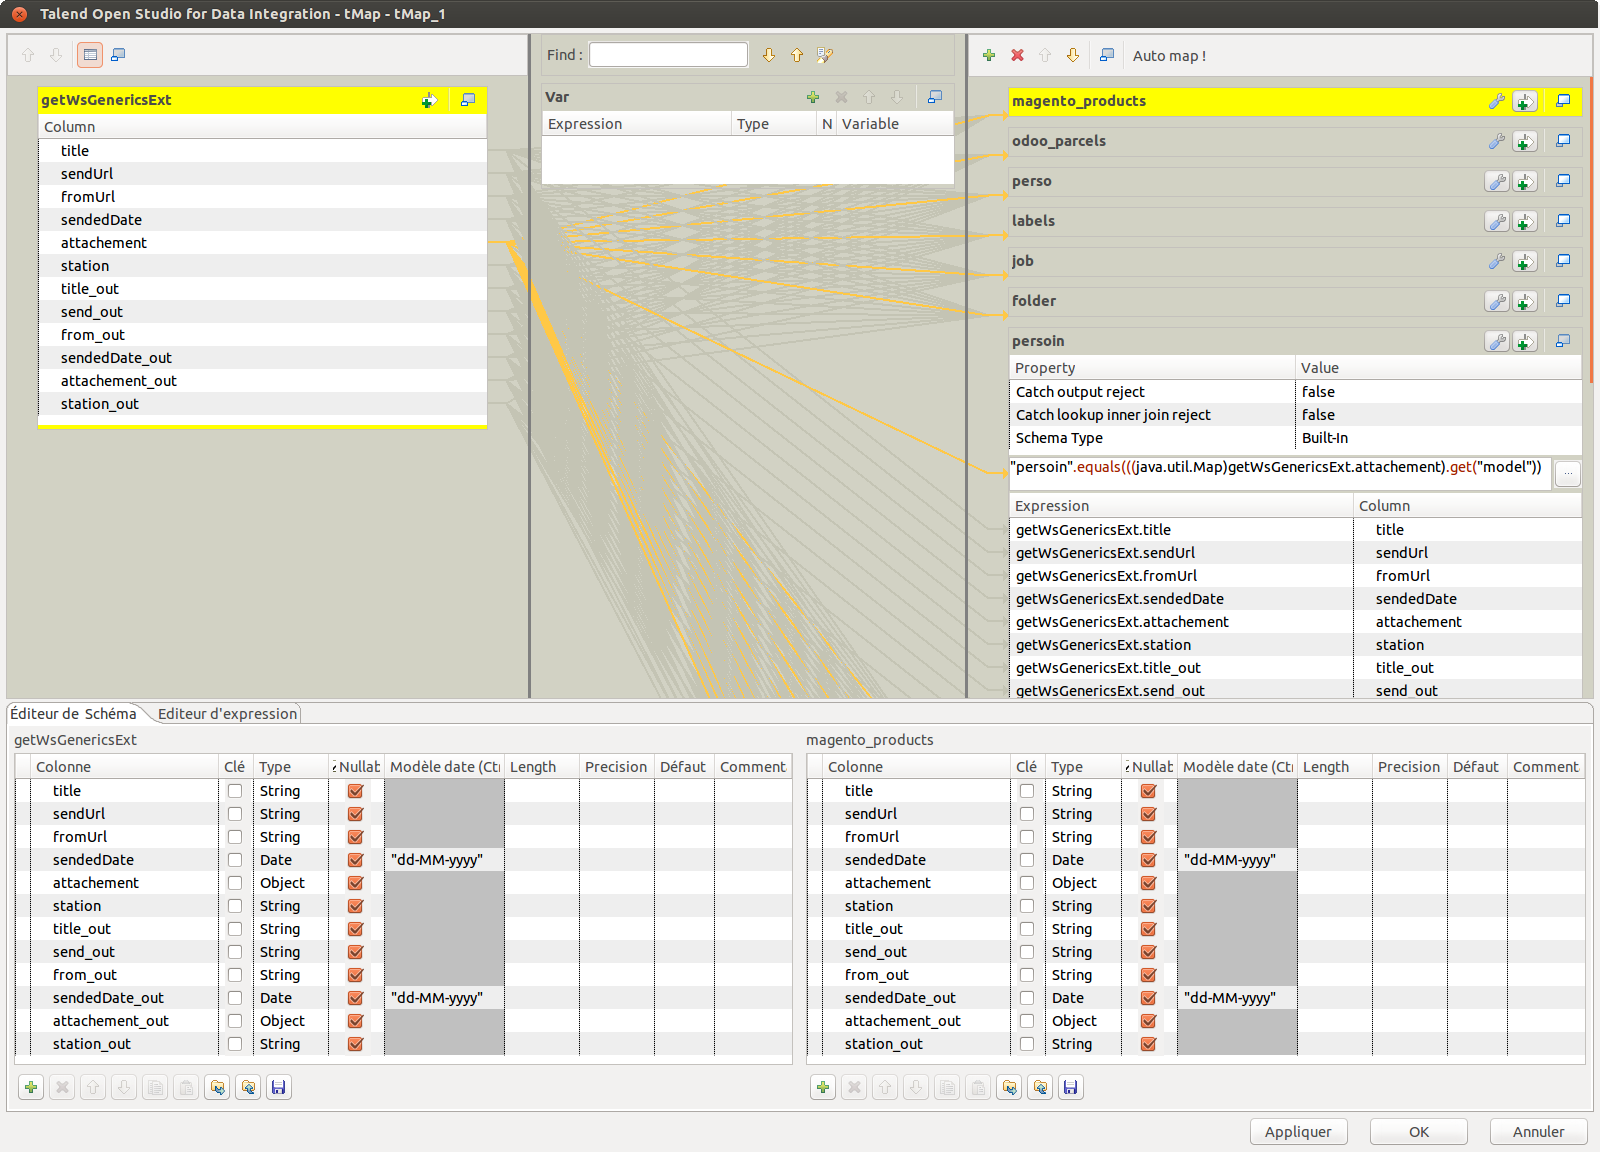Click the input zone table-view toggle icon
Screen dimensions: 1600x1152
(90, 55)
